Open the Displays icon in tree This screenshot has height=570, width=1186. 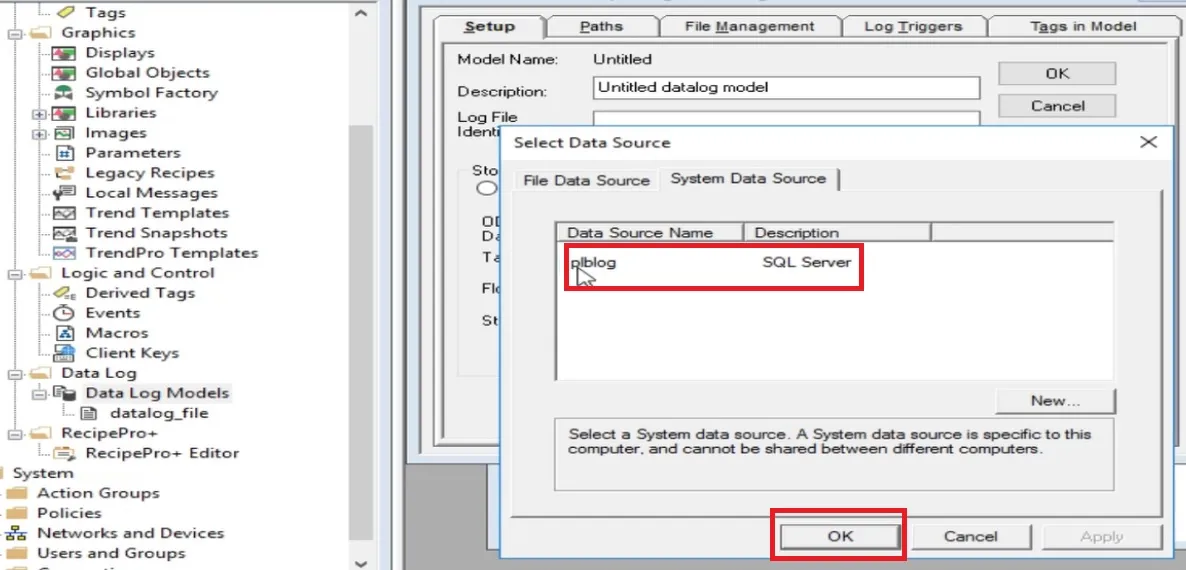click(x=65, y=53)
